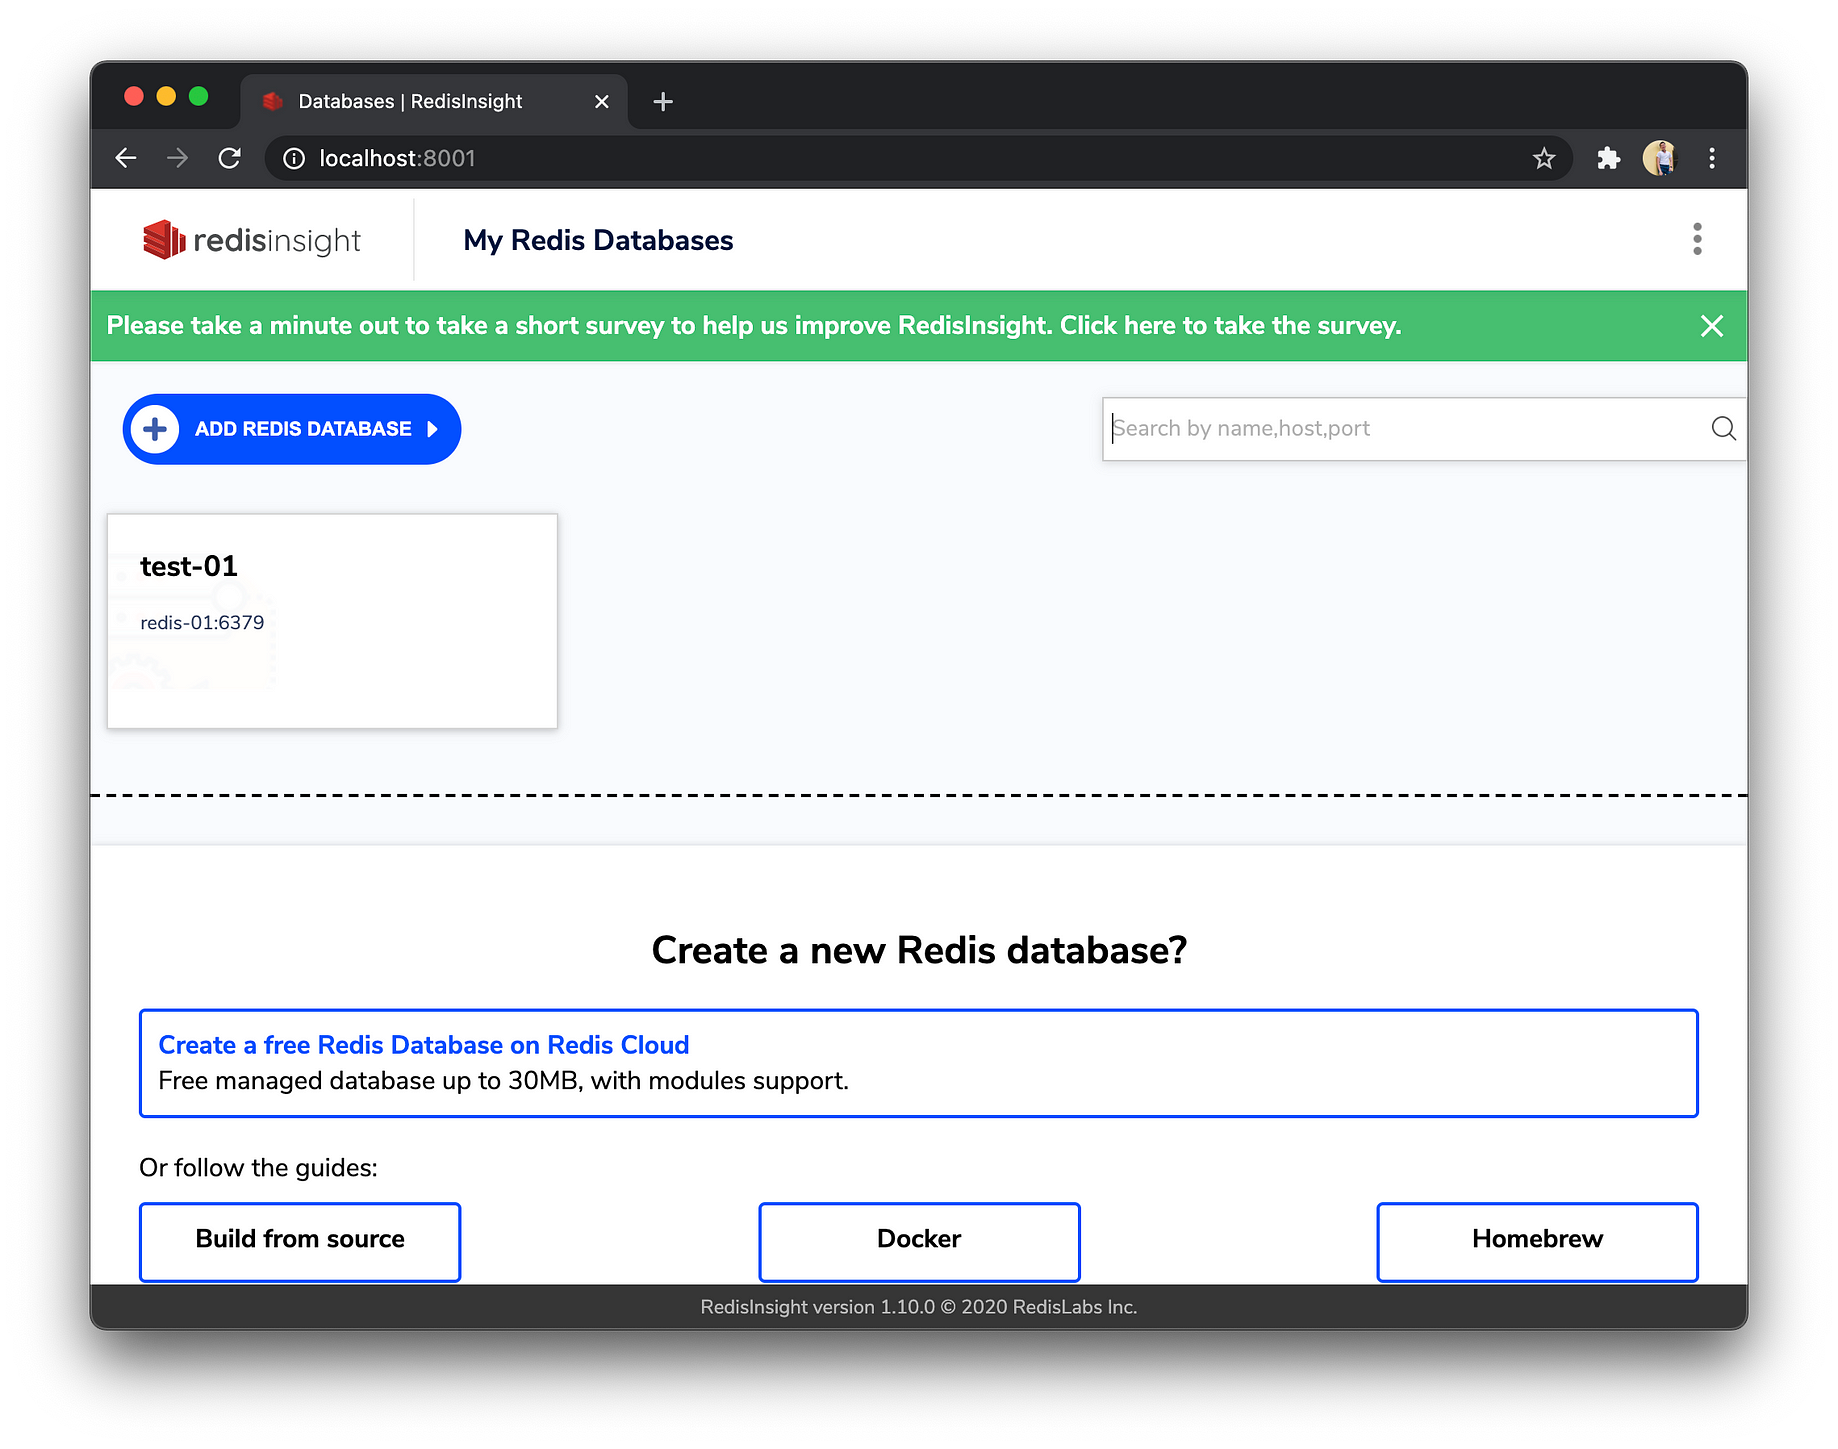
Task: Reload the localhost:8001 page
Action: pos(230,158)
